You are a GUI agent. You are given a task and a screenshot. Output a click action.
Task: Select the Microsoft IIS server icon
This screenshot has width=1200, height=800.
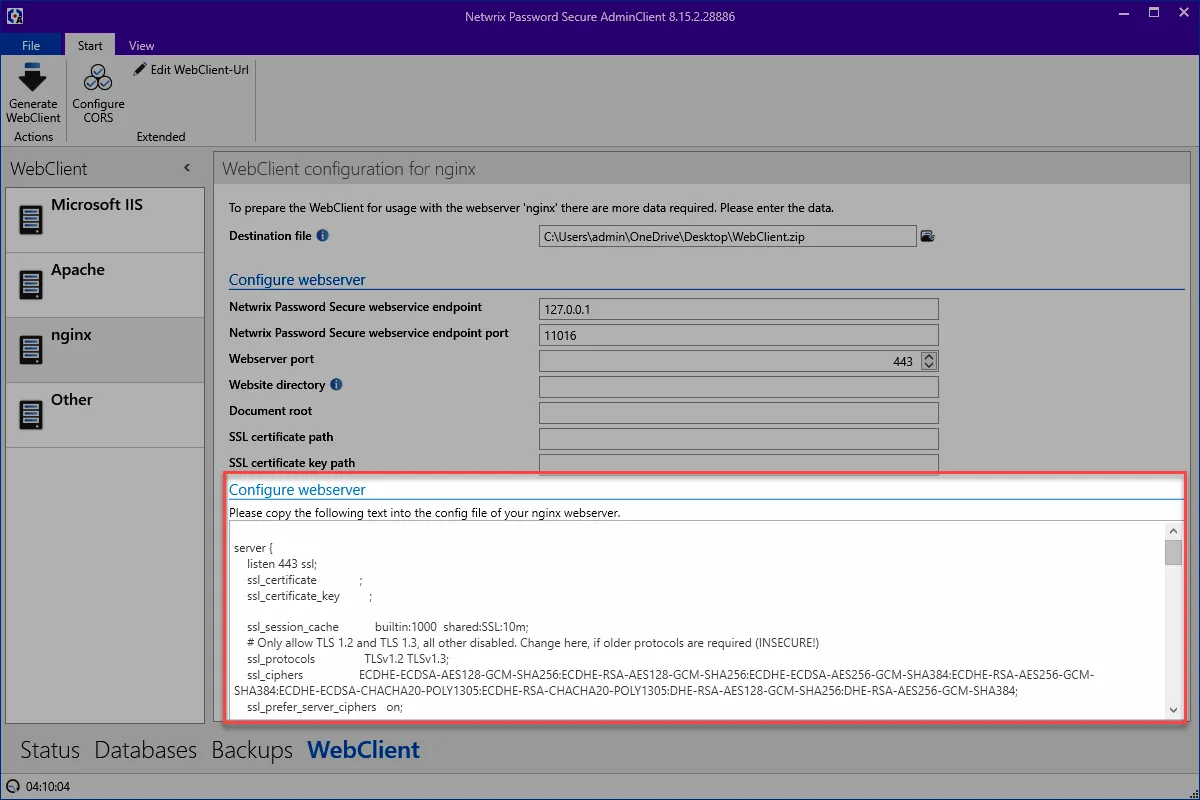31,219
